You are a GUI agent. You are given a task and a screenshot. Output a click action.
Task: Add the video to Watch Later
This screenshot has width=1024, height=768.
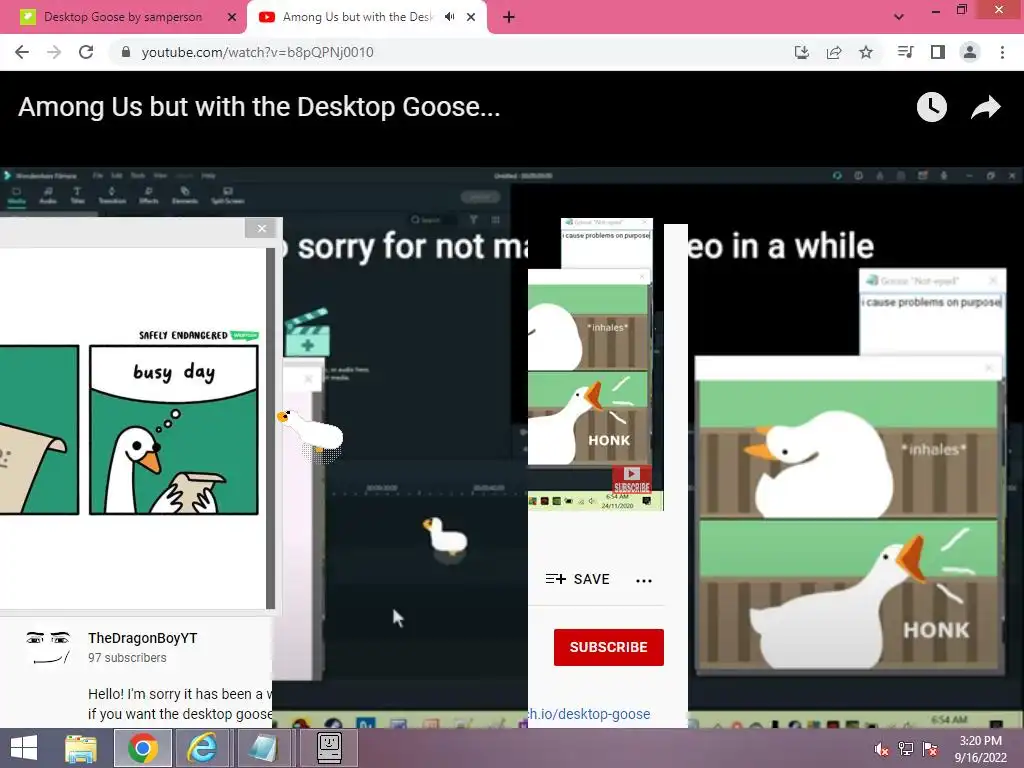pyautogui.click(x=931, y=107)
